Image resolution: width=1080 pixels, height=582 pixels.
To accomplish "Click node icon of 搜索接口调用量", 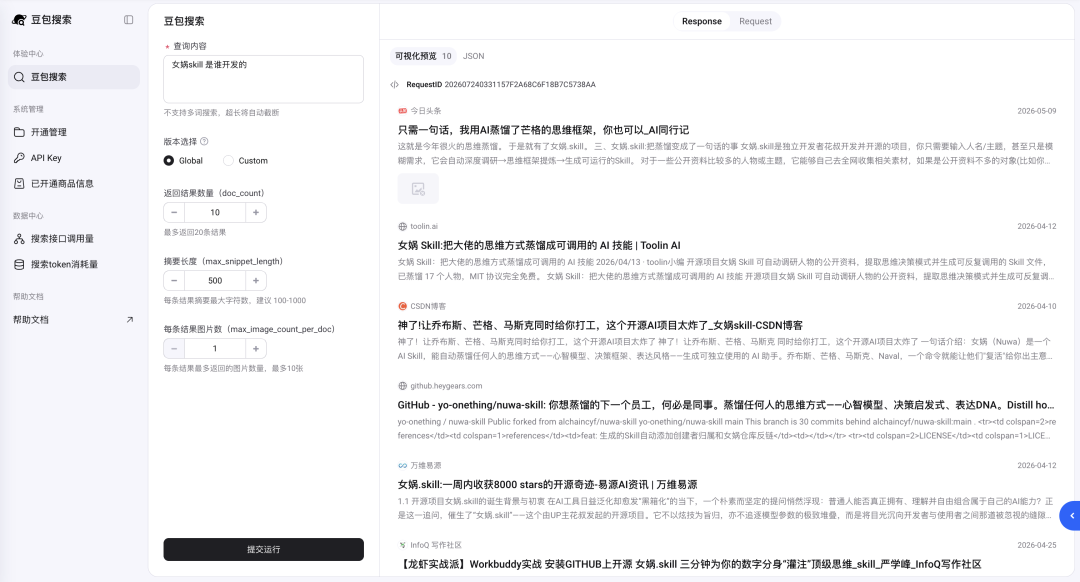I will tap(19, 239).
